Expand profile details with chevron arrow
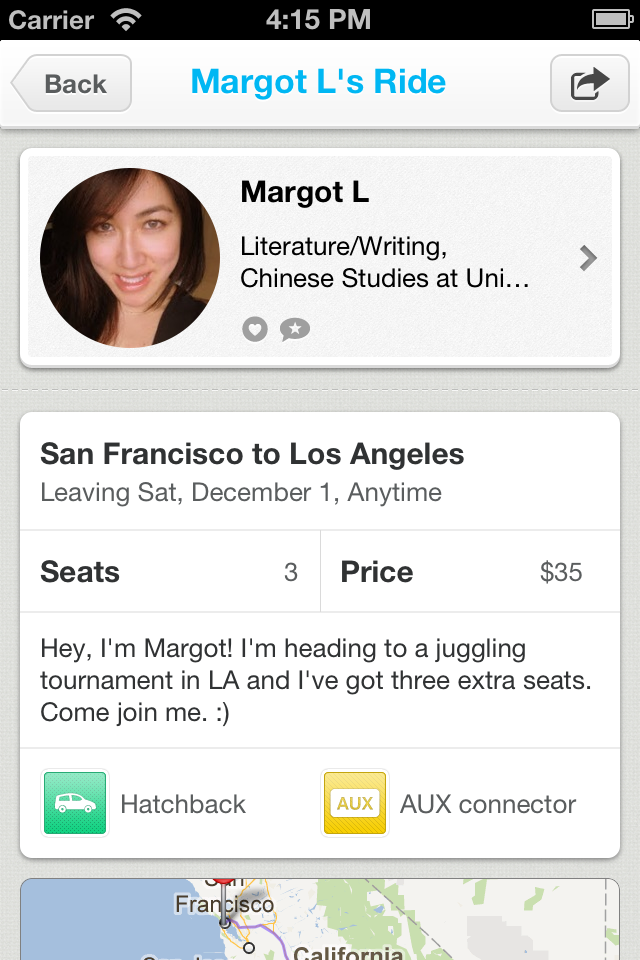 tap(588, 259)
